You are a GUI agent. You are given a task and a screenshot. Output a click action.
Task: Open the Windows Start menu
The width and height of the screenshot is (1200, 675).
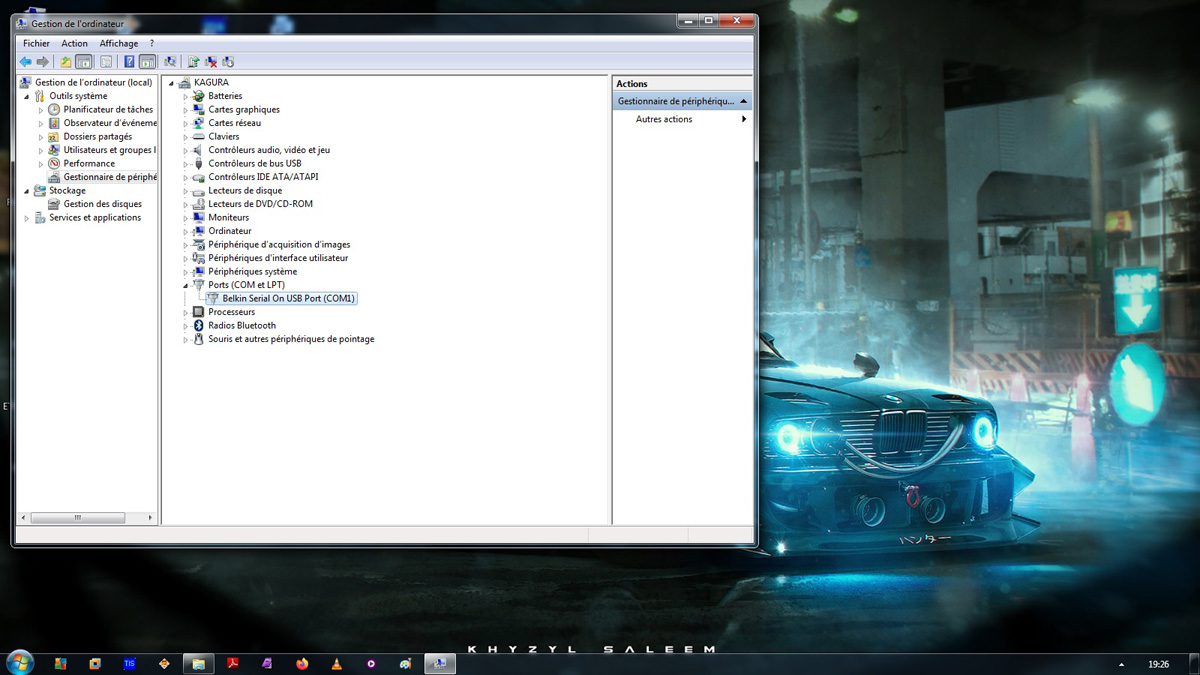19,662
